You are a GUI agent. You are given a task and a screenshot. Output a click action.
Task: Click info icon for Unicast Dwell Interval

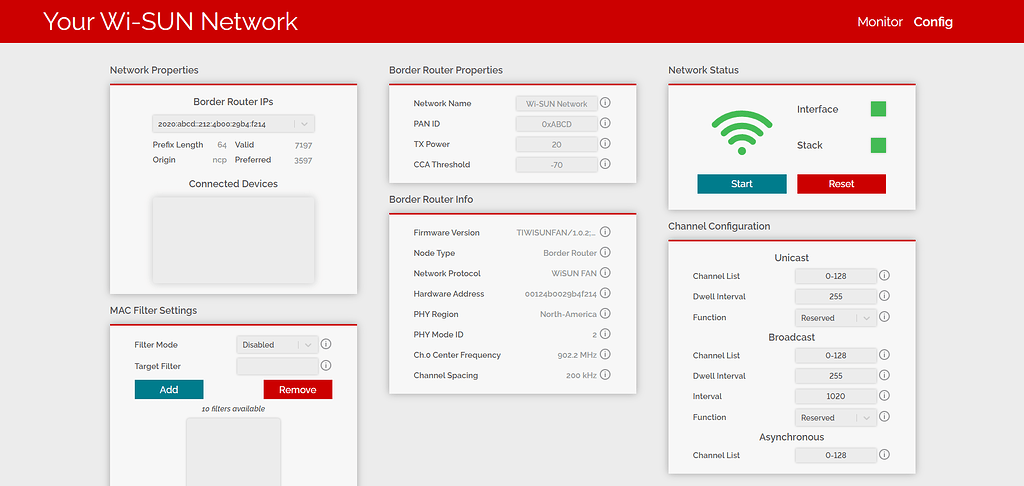[x=884, y=296]
